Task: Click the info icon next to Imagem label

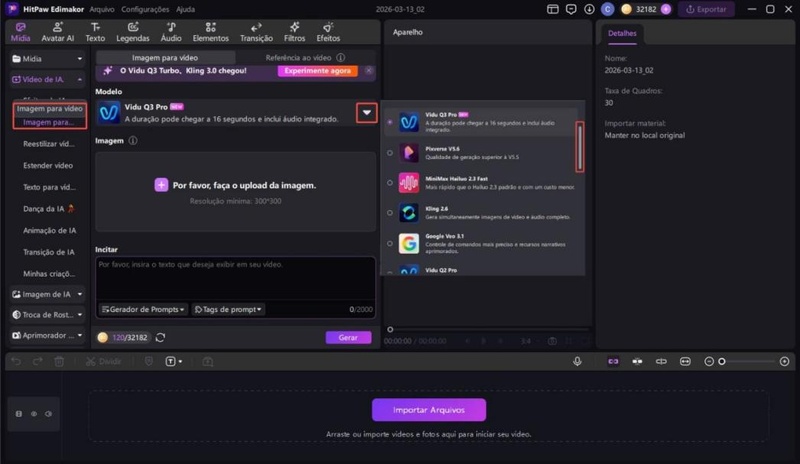Action: pyautogui.click(x=133, y=140)
